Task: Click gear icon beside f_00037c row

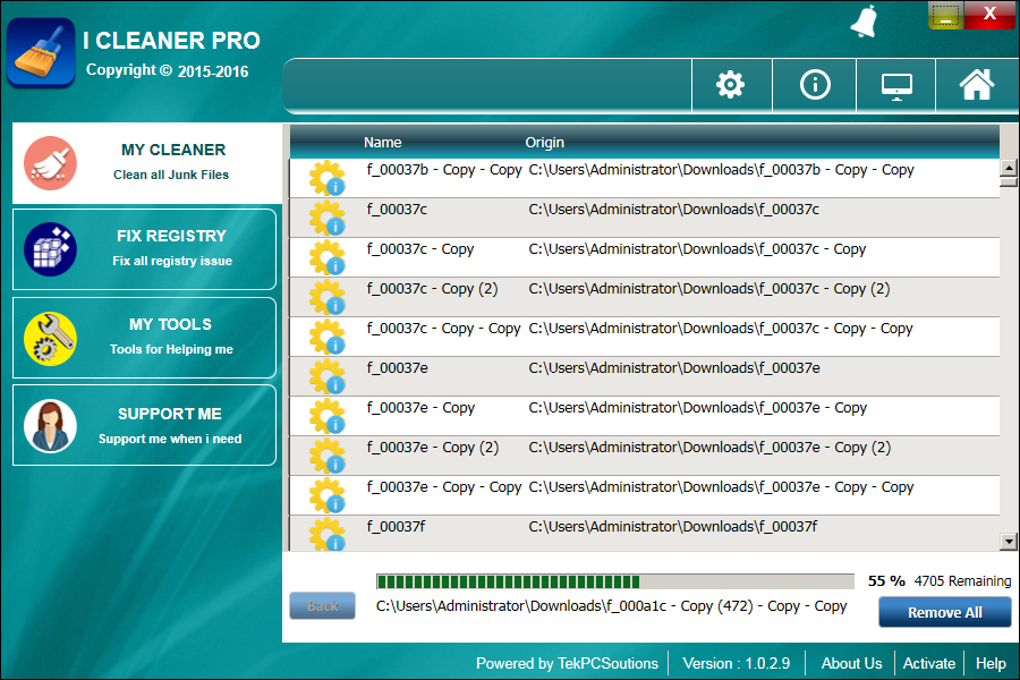Action: tap(327, 217)
